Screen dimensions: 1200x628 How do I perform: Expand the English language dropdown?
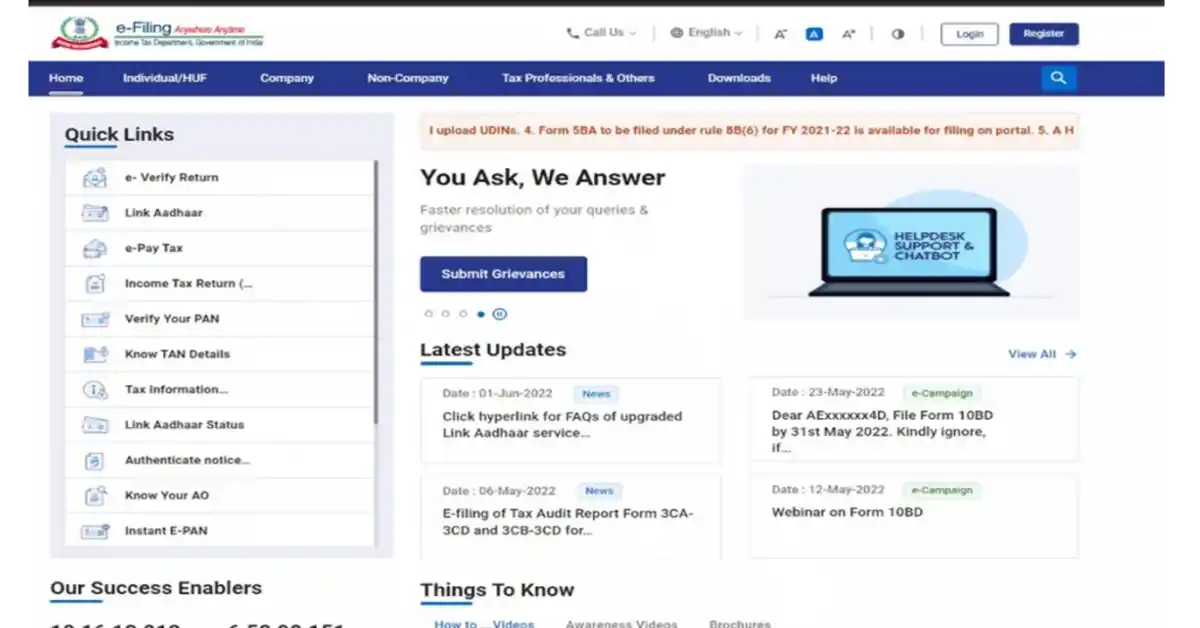click(707, 33)
